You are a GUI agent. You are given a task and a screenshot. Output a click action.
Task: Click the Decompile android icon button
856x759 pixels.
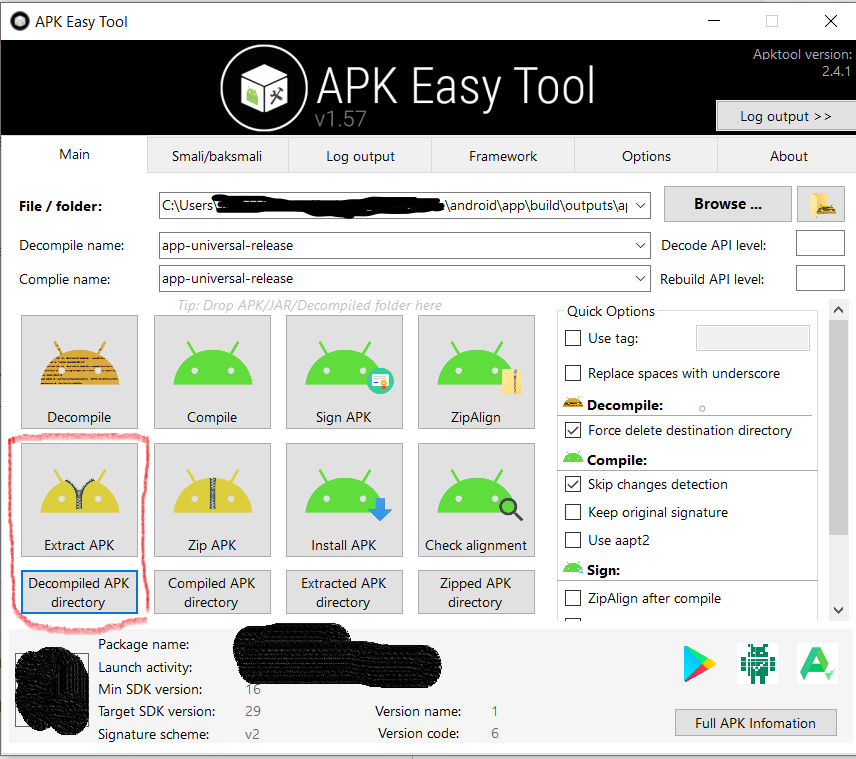(79, 372)
